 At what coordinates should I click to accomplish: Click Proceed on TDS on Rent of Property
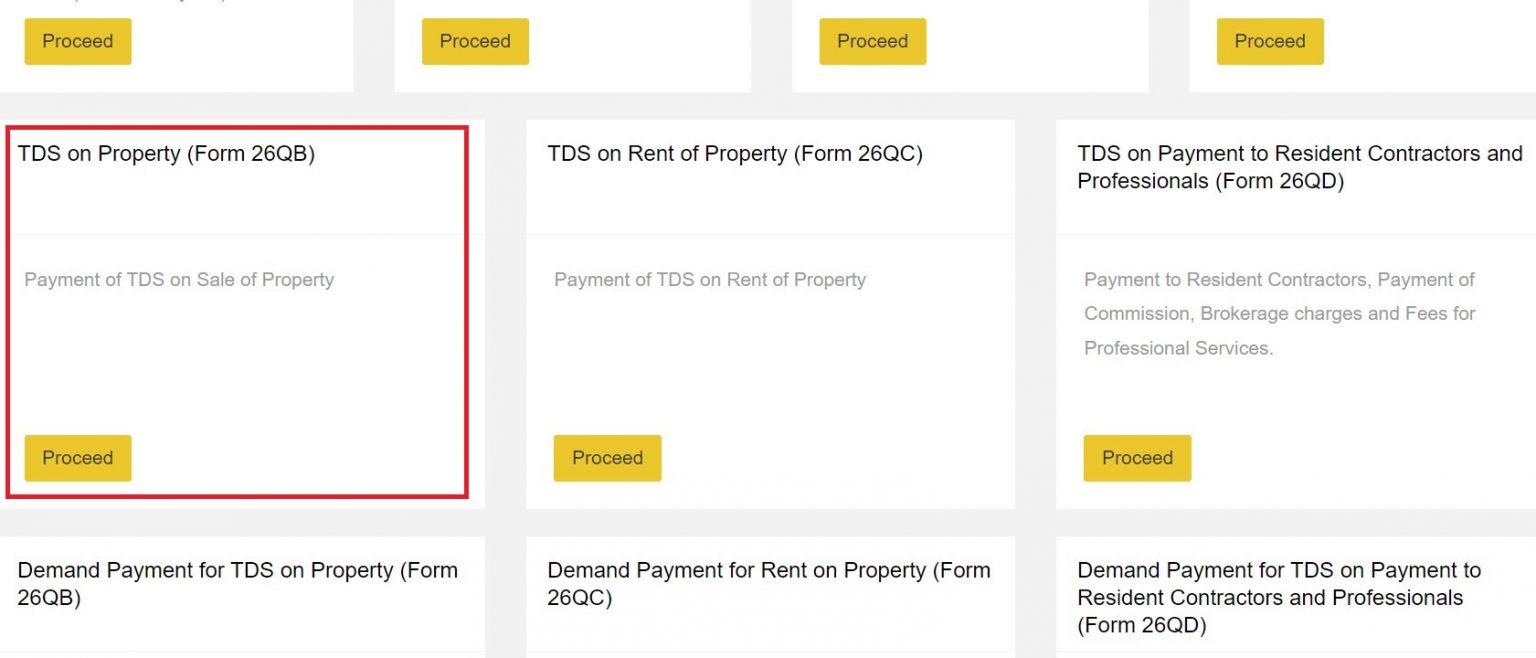607,457
